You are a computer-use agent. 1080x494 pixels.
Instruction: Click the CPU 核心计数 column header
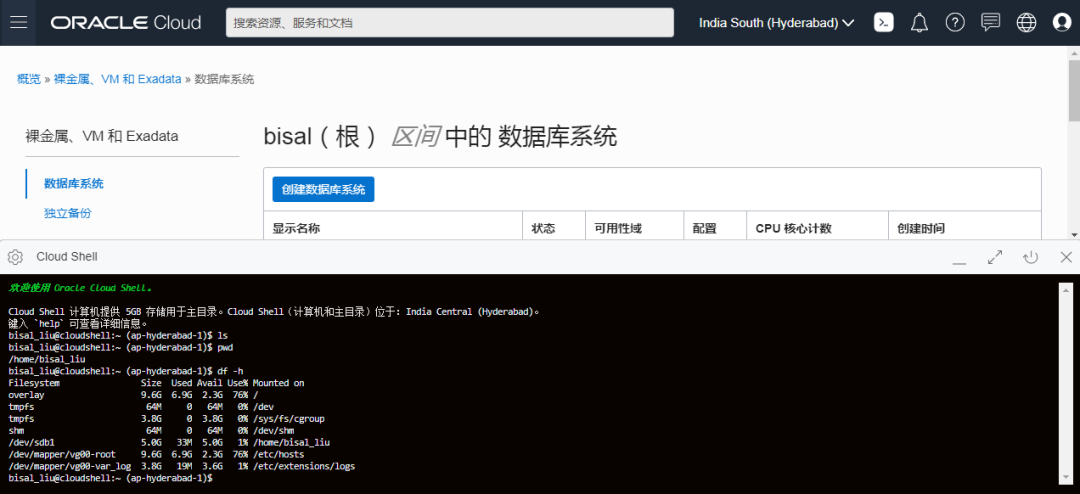793,228
